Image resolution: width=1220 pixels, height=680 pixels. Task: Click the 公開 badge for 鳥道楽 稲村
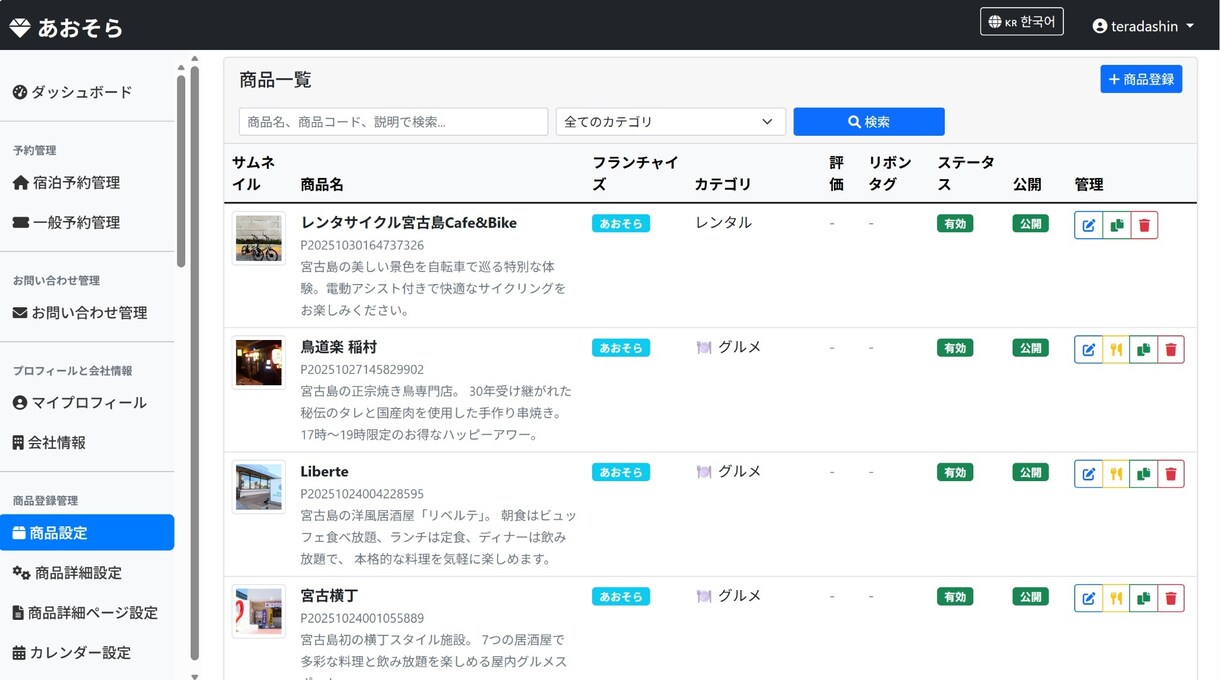pos(1031,348)
